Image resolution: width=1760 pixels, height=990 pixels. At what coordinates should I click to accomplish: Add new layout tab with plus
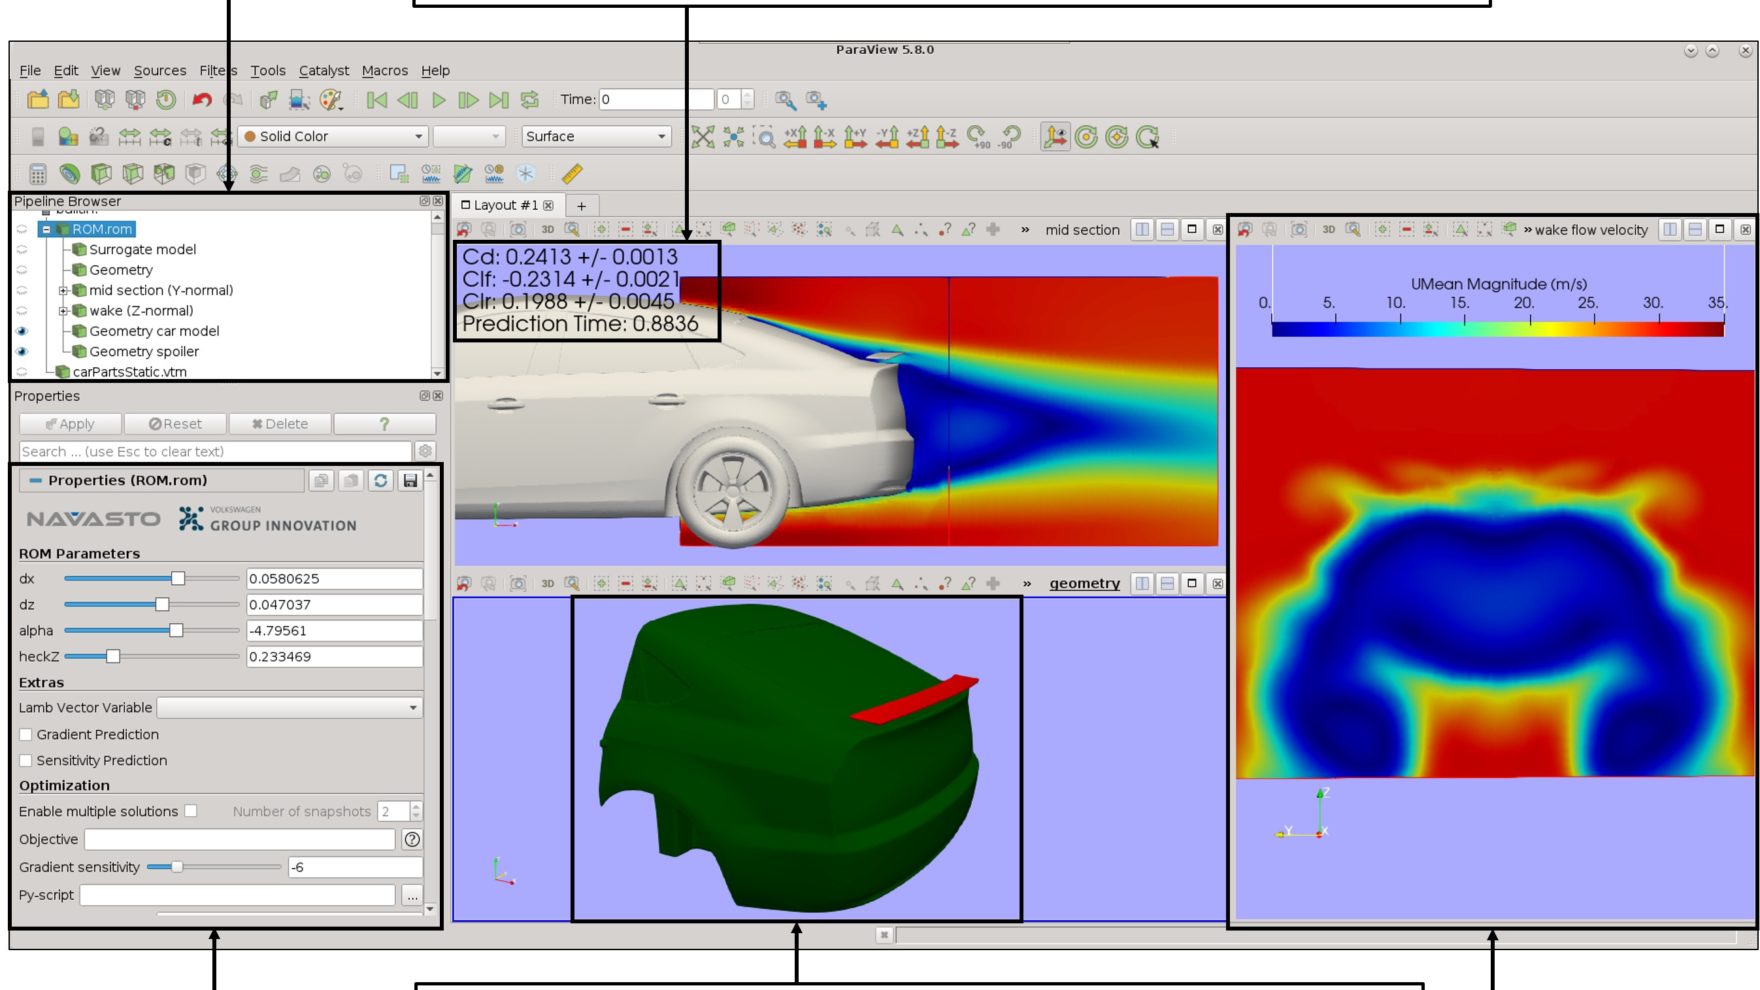point(581,205)
